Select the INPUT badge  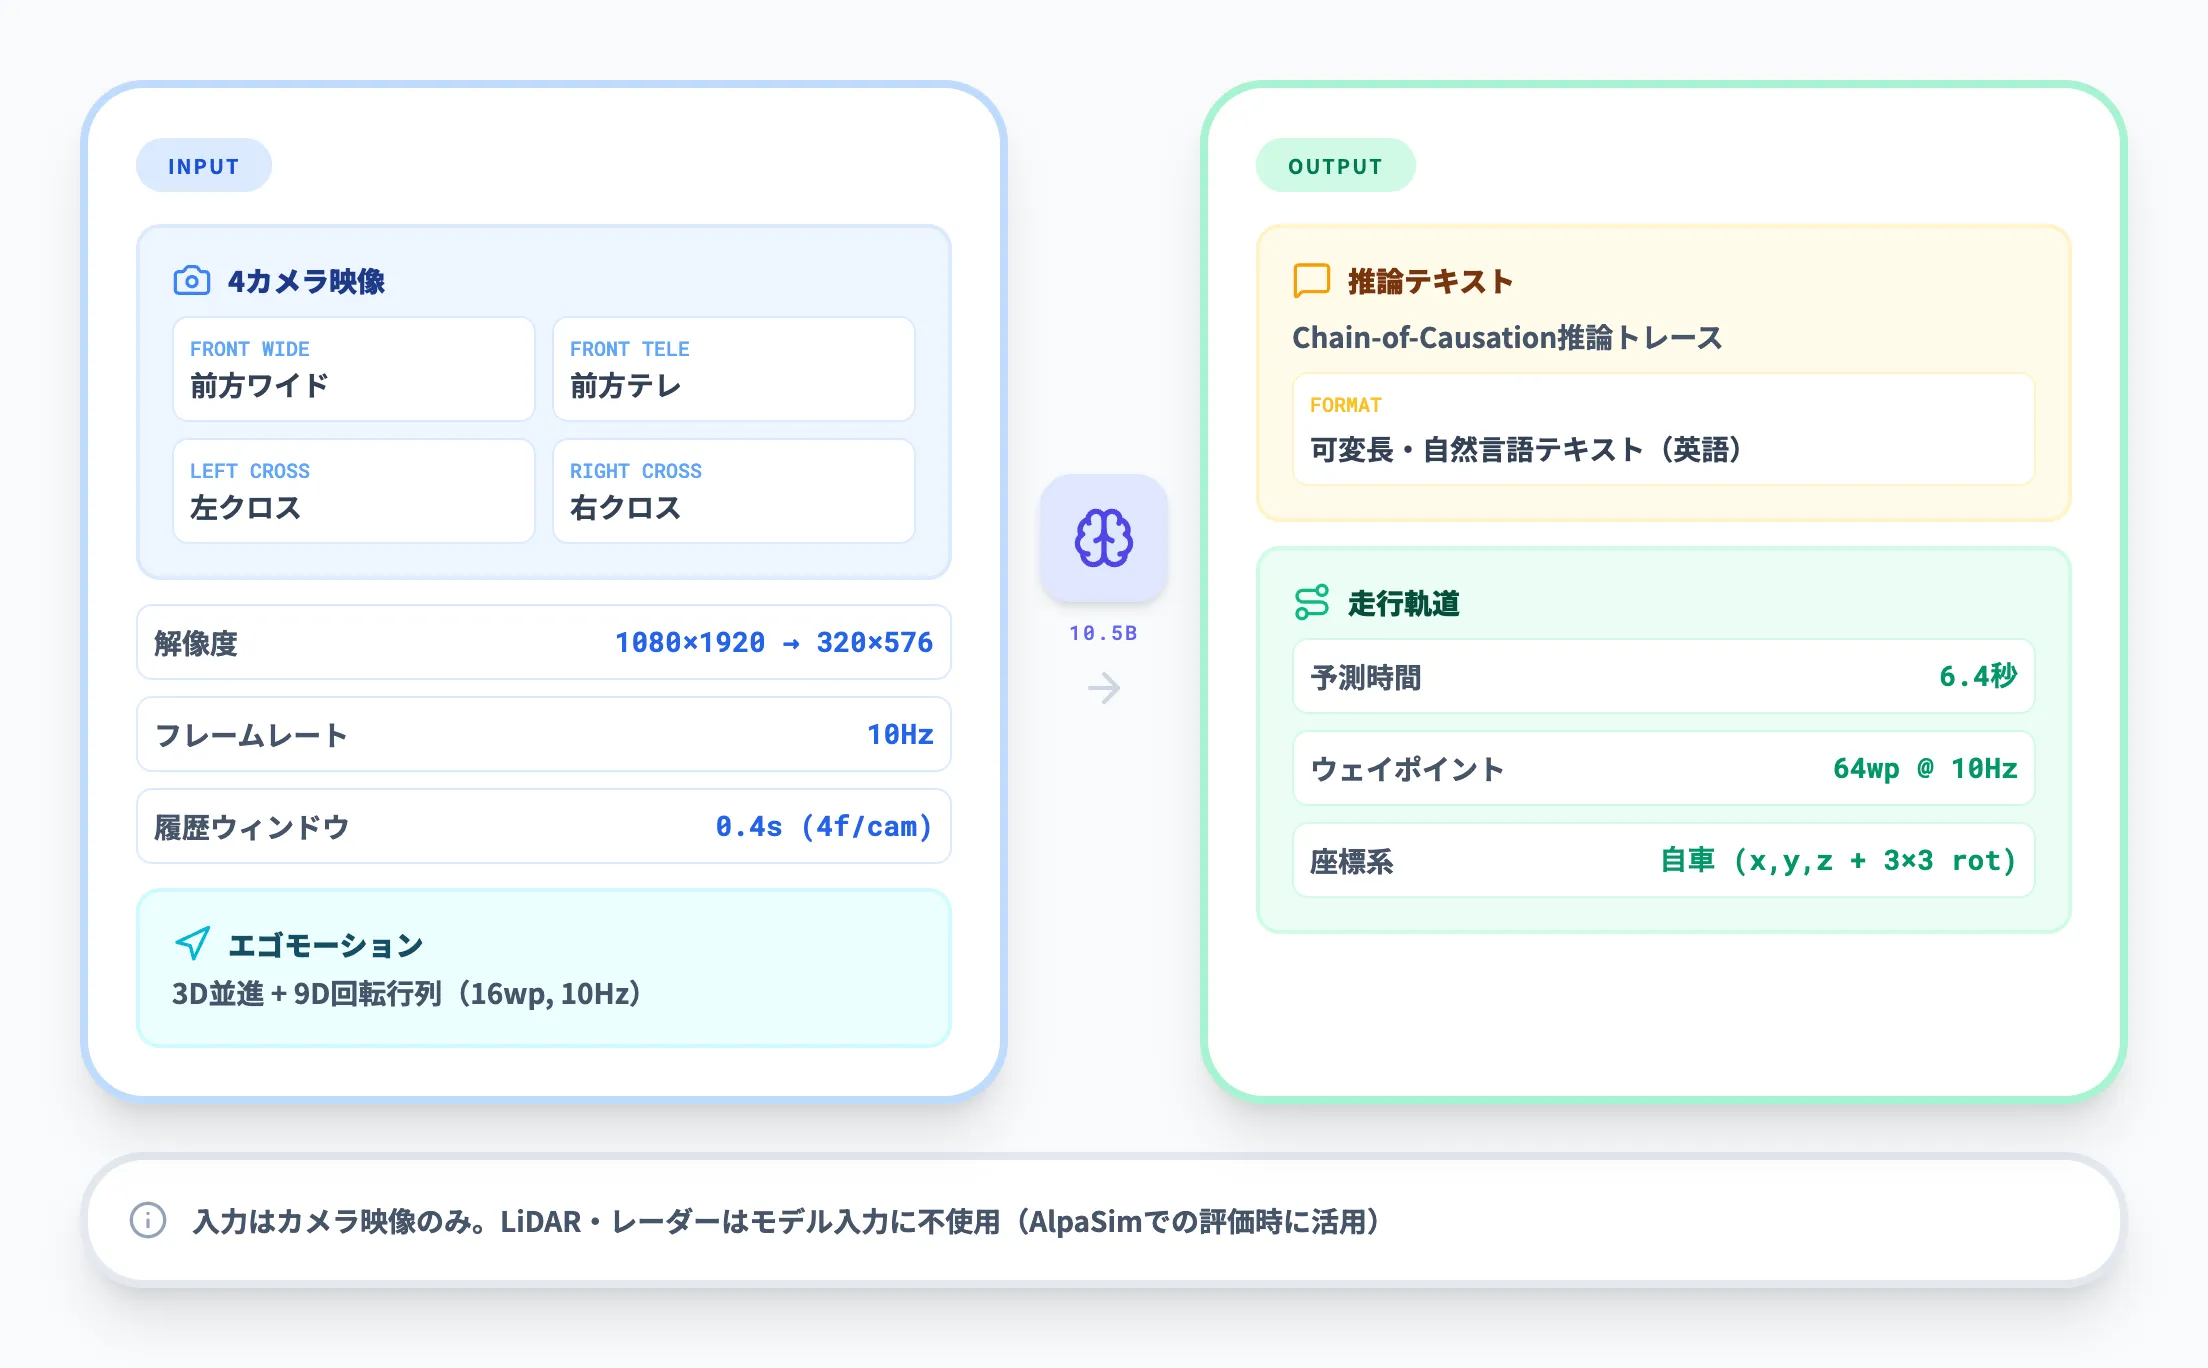[x=203, y=165]
